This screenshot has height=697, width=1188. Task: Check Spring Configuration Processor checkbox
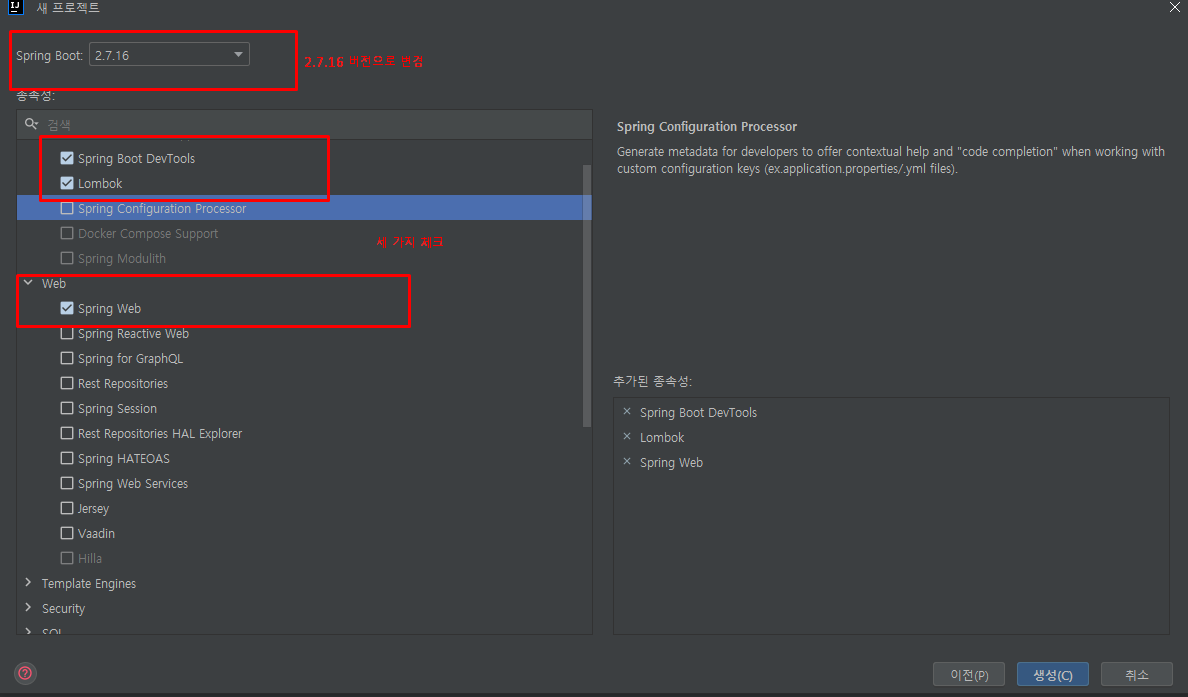(67, 208)
